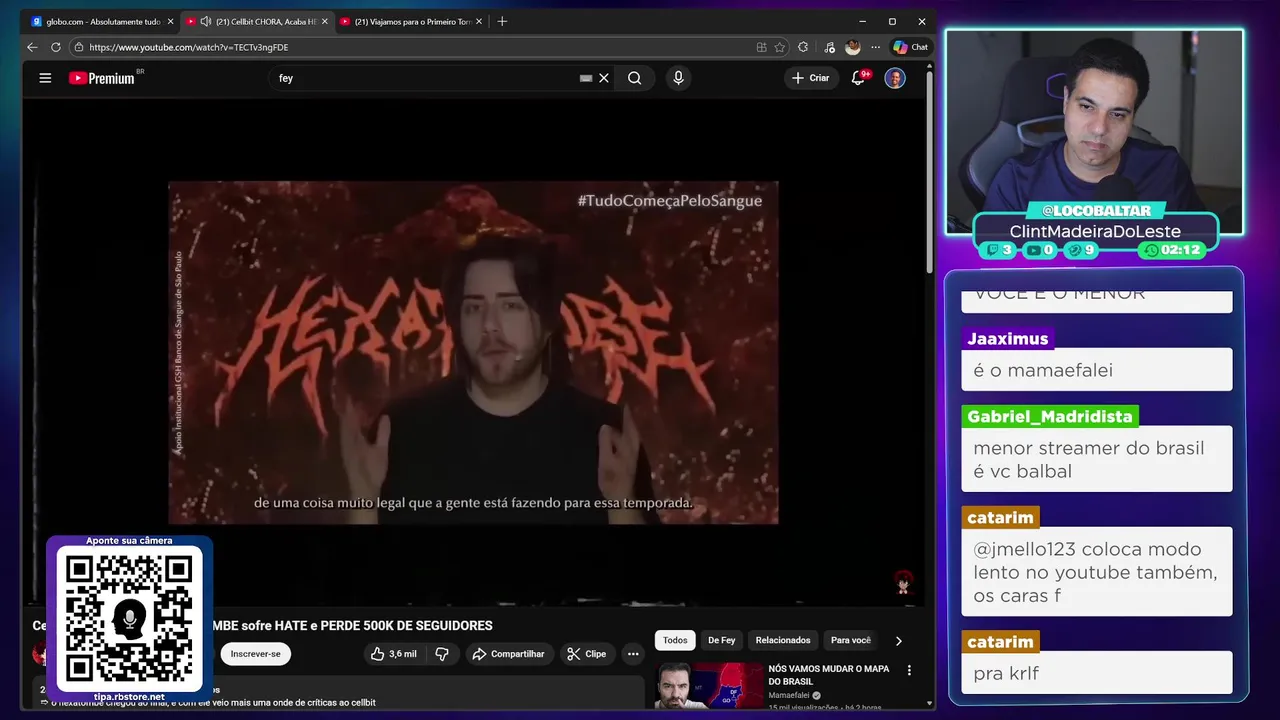Switch to Viajamos para o Primeiro tab
This screenshot has width=1280, height=720.
point(412,21)
